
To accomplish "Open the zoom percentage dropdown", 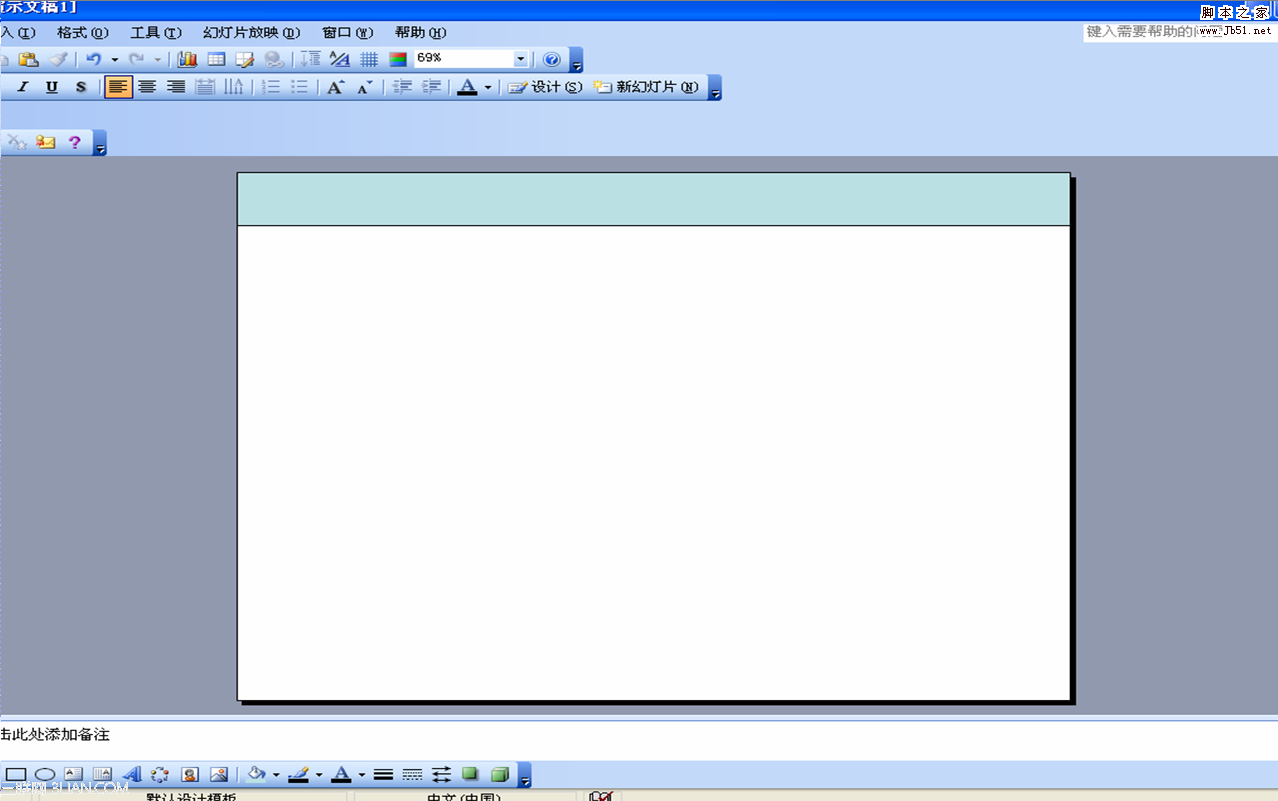I will [520, 60].
